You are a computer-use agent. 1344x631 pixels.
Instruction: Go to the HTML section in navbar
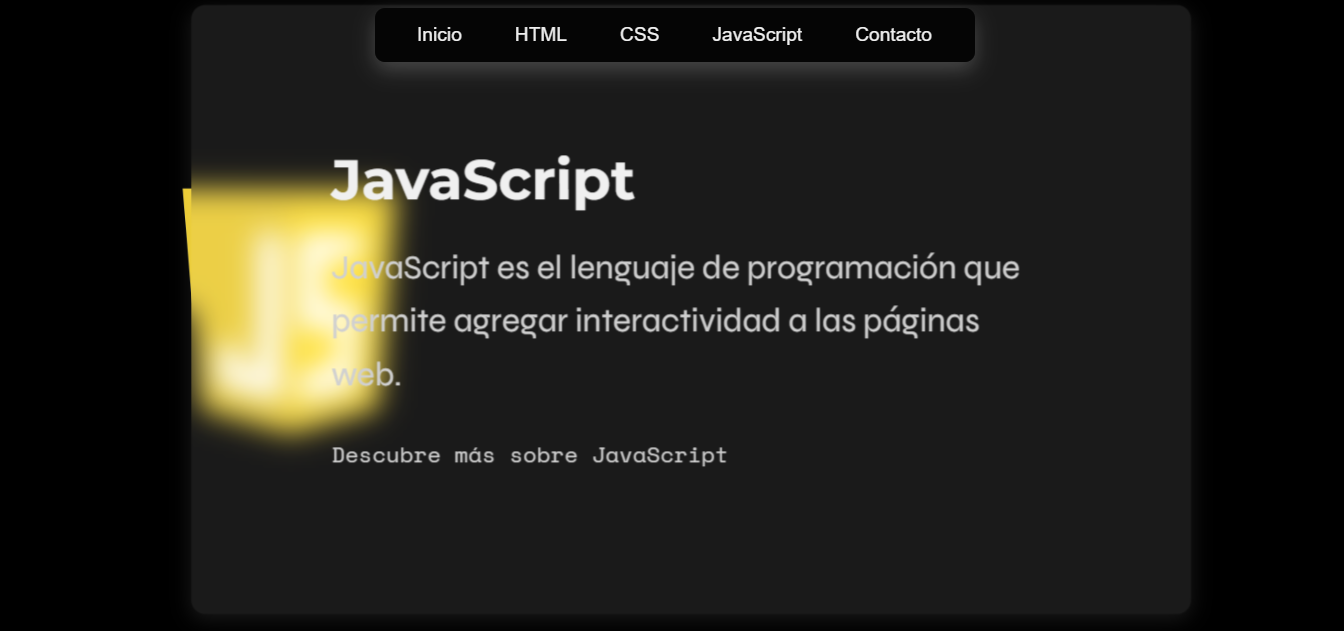[541, 35]
